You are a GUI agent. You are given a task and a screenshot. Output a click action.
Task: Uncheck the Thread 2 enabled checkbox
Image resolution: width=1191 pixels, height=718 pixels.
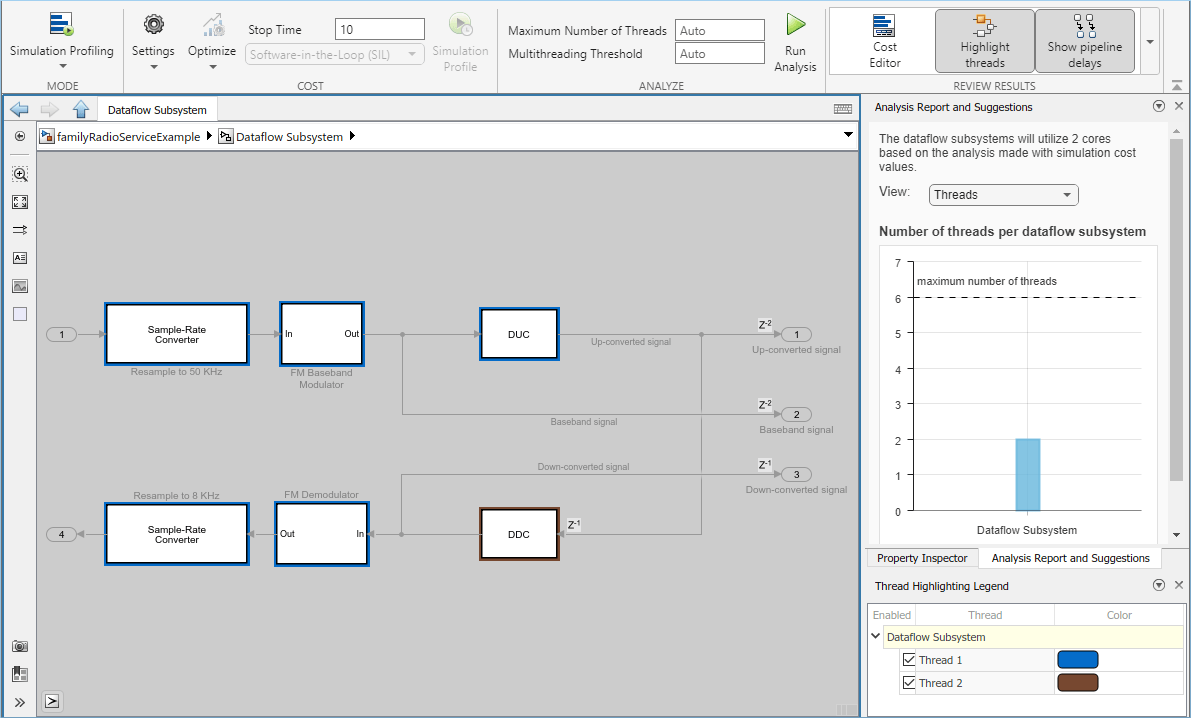pyautogui.click(x=909, y=682)
